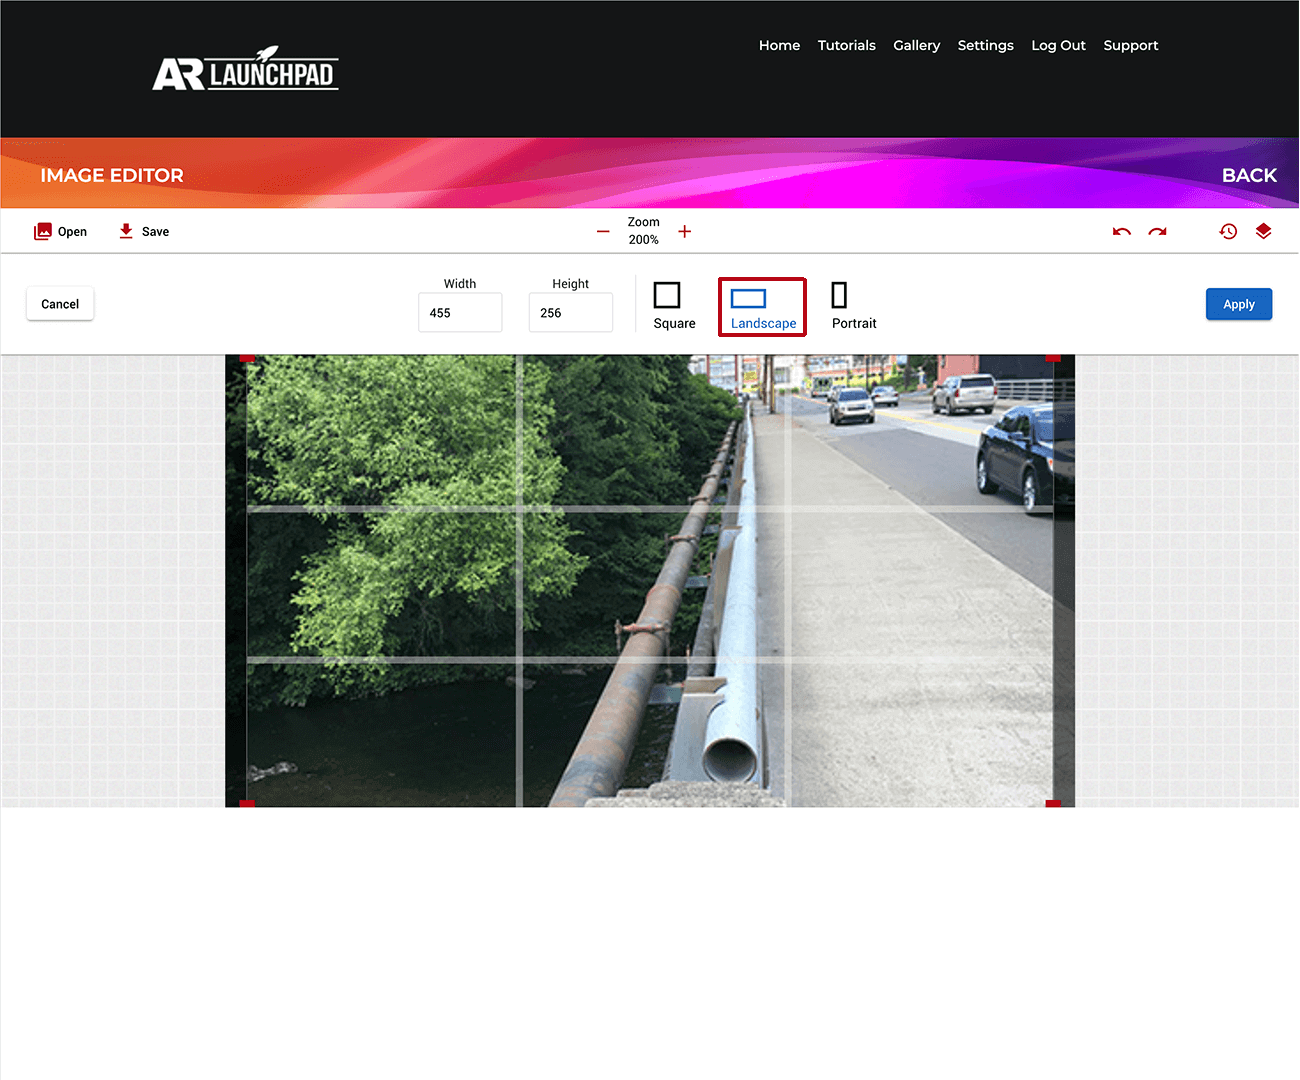The height and width of the screenshot is (1080, 1300).
Task: Open the Home page
Action: click(x=779, y=45)
